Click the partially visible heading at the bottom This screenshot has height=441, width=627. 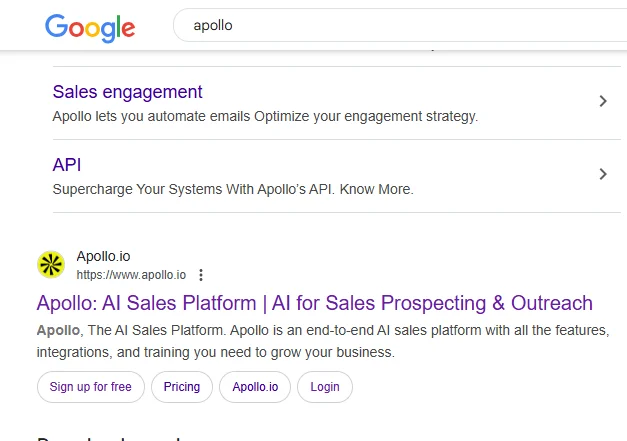pos(108,436)
